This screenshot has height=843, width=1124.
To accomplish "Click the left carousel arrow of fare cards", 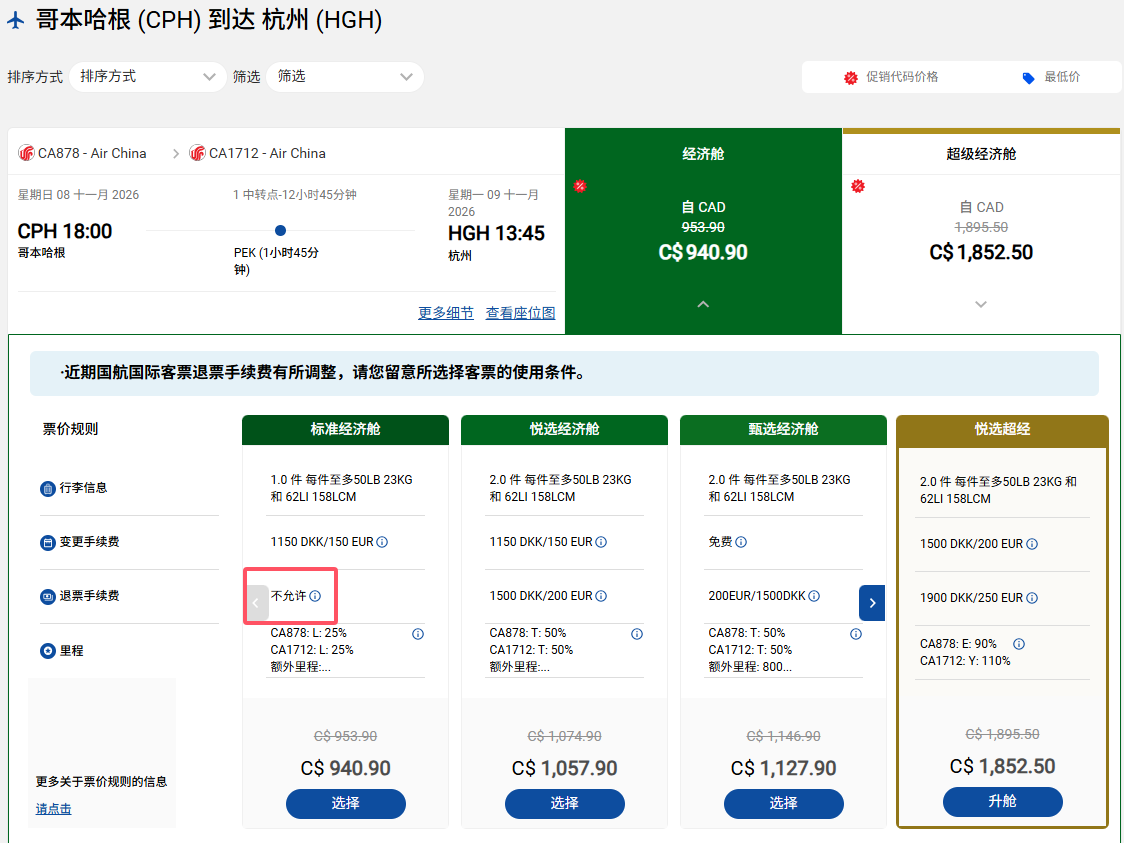I will click(256, 603).
